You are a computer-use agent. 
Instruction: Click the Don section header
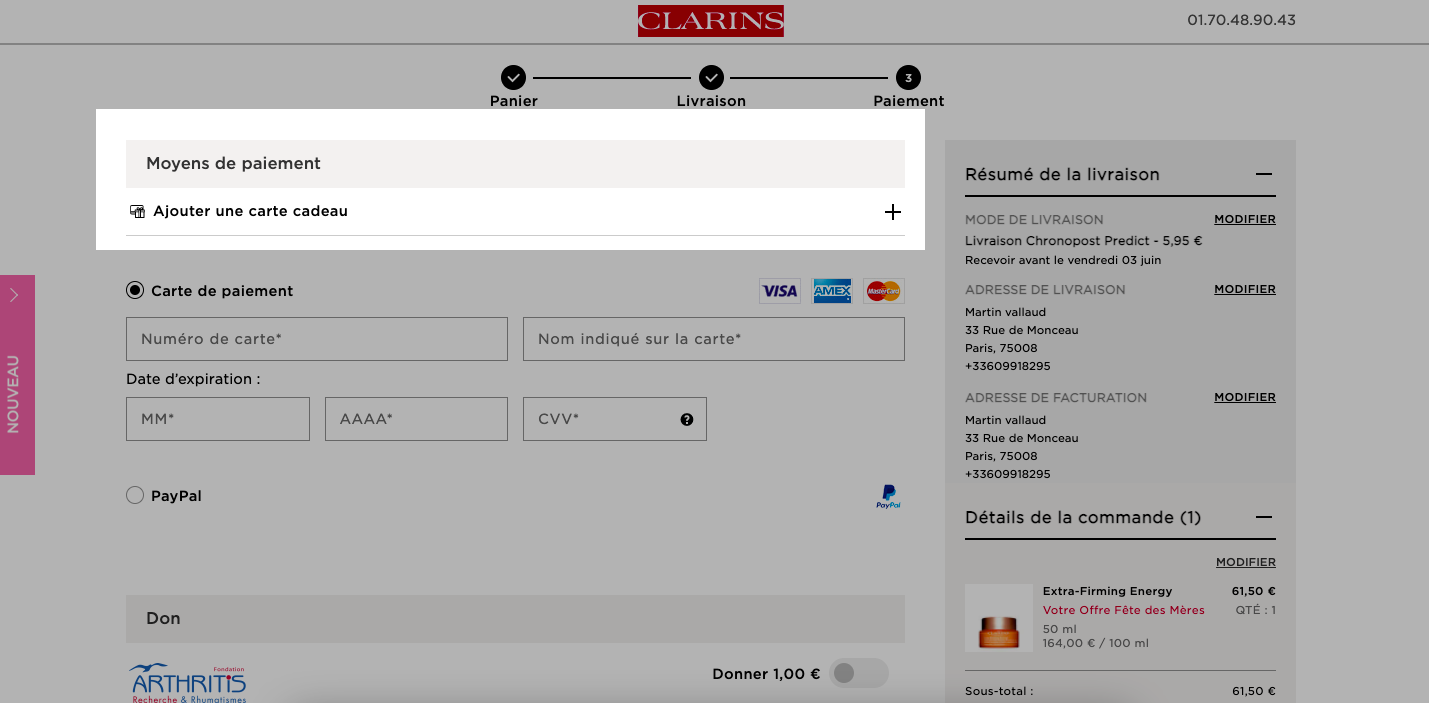click(515, 619)
